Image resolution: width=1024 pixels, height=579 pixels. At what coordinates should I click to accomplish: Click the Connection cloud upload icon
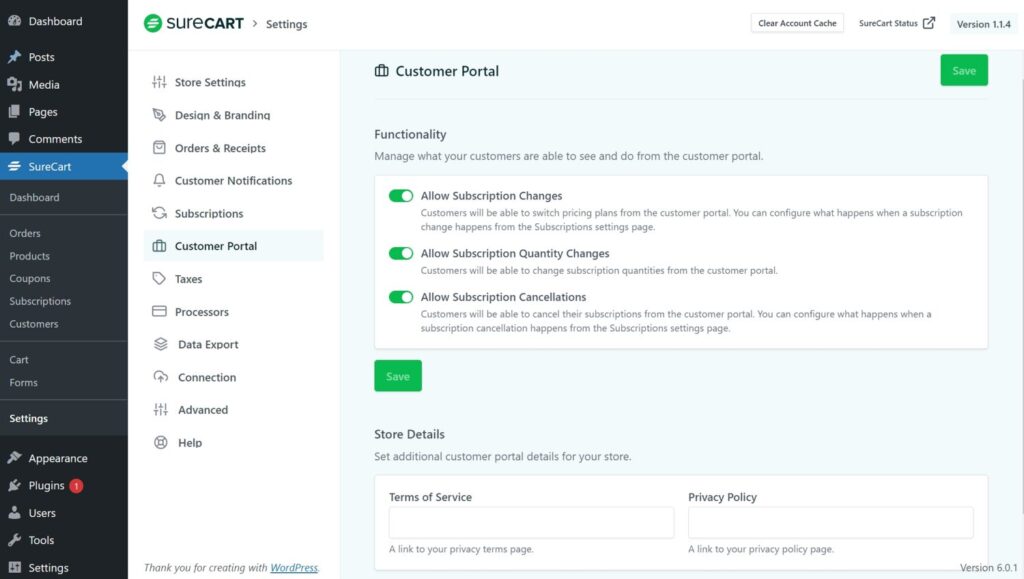tap(161, 377)
